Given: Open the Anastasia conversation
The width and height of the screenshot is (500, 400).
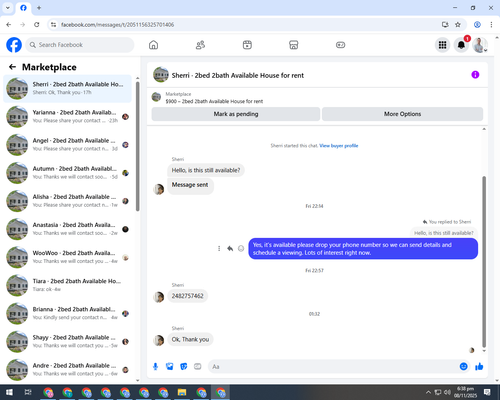Looking at the screenshot, I should [67, 229].
